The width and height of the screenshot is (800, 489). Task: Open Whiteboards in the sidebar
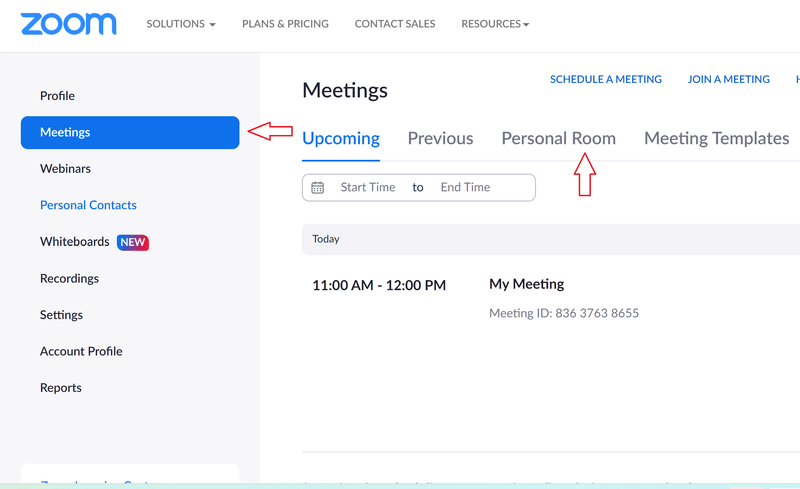coord(74,242)
